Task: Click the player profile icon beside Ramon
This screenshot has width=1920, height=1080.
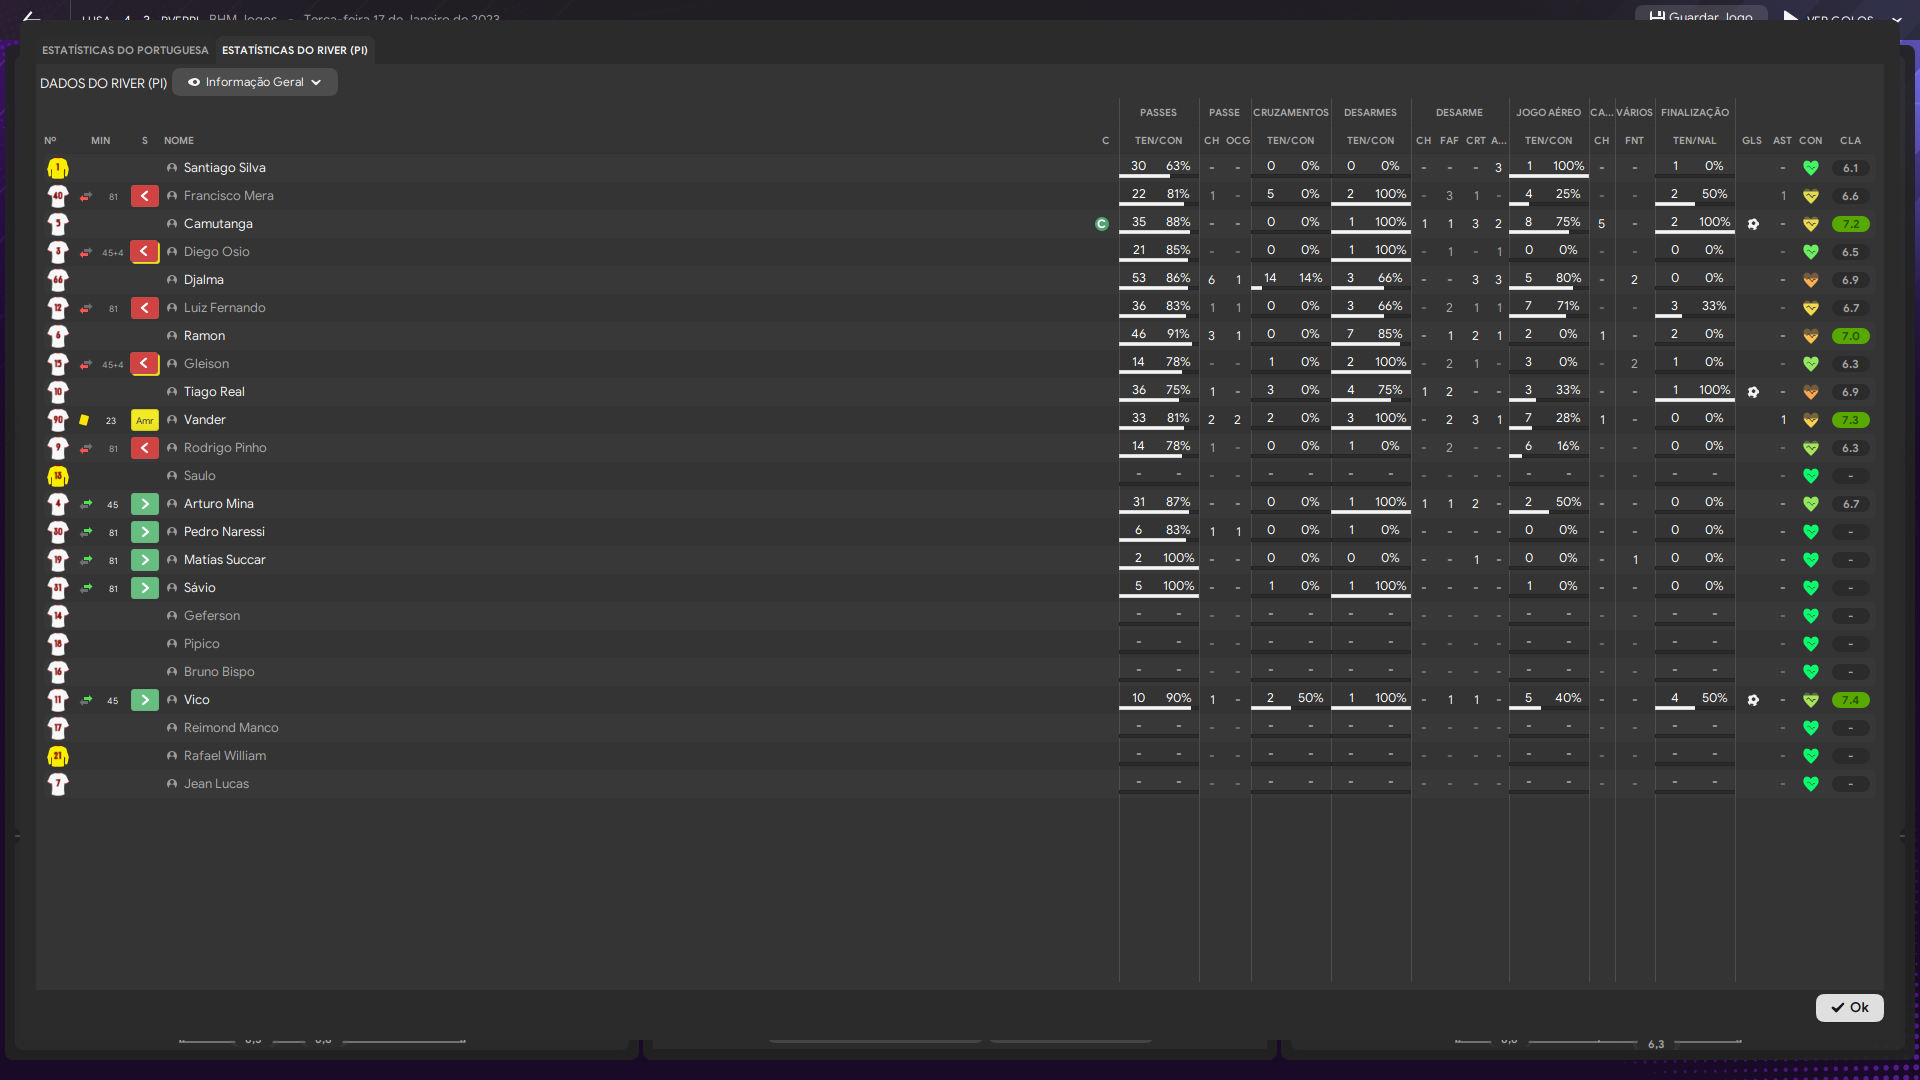Action: tap(172, 336)
